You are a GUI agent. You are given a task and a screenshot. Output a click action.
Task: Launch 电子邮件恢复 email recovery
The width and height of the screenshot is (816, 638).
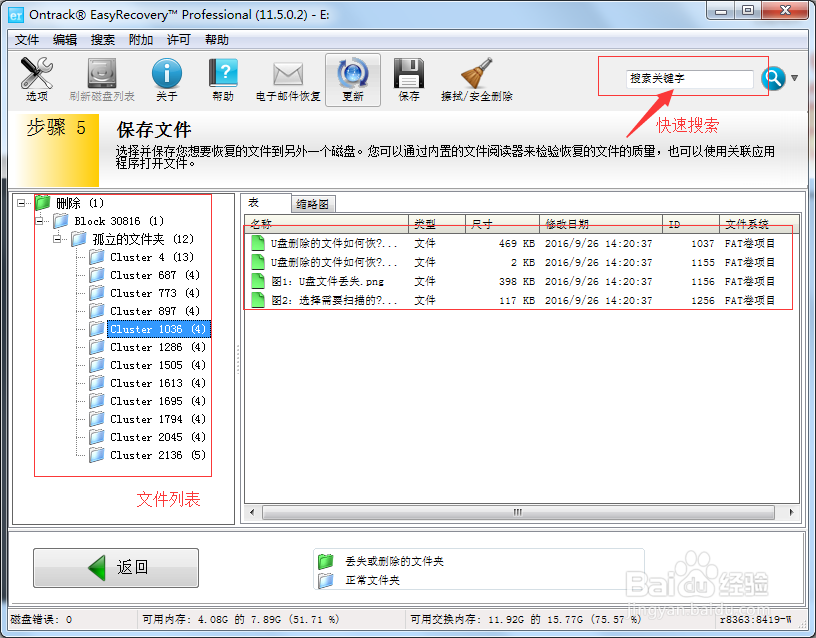tap(288, 79)
